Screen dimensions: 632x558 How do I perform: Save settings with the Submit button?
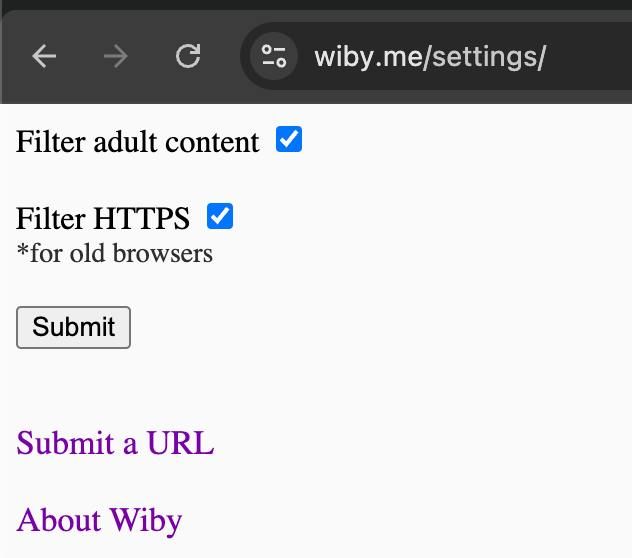(73, 327)
